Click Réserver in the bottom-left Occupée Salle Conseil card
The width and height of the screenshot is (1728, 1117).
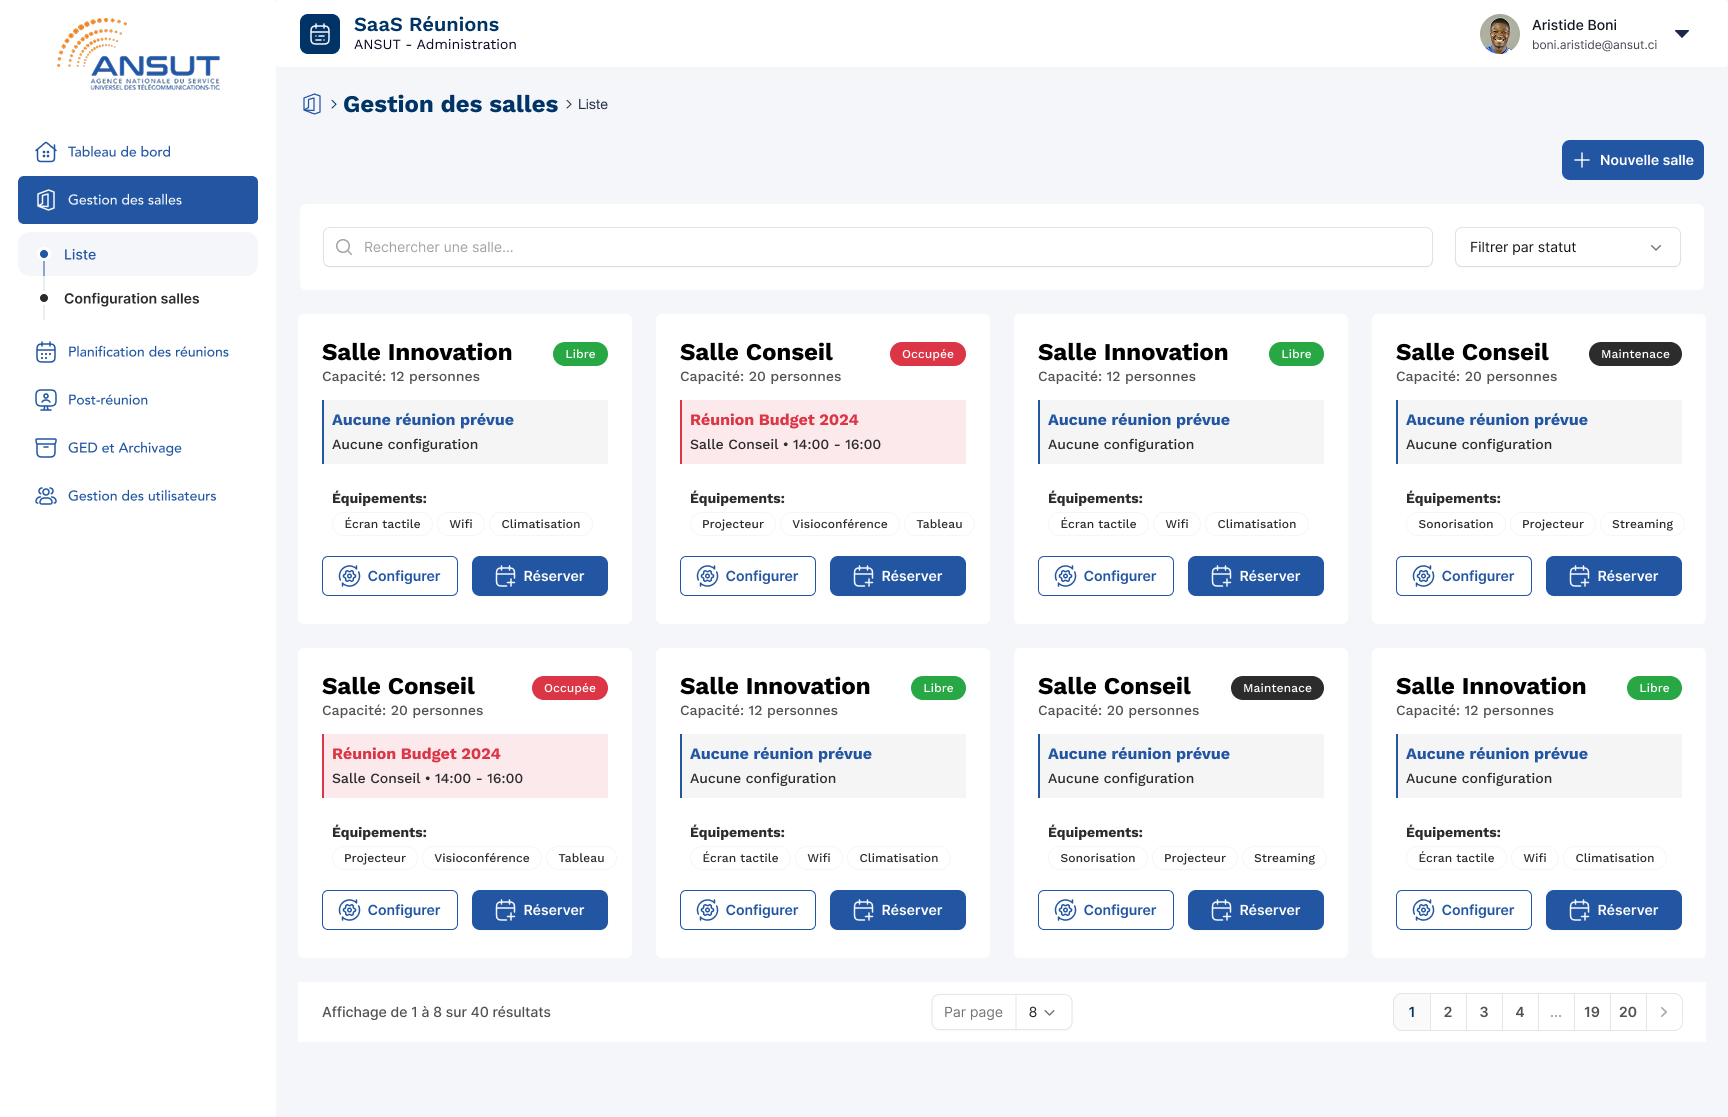tap(540, 910)
